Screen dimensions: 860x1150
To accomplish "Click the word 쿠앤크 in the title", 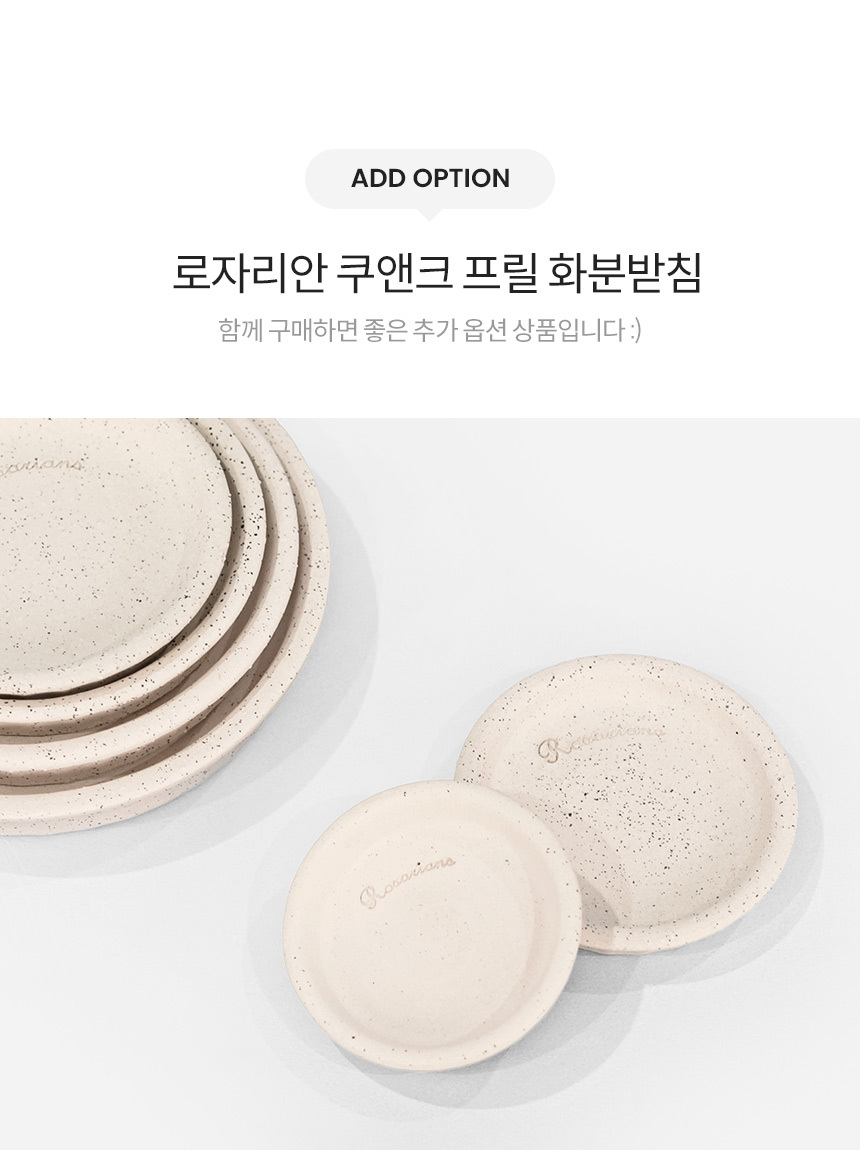I will coord(393,273).
